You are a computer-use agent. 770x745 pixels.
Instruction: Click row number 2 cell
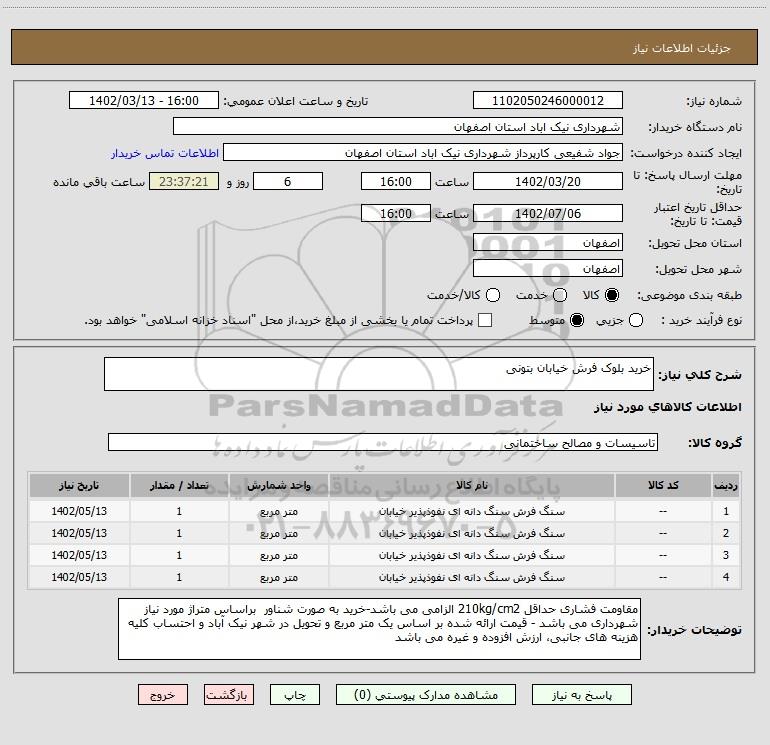[x=726, y=533]
